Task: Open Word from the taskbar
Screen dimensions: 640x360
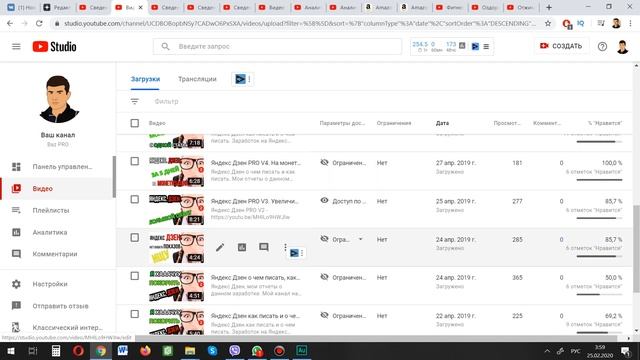Action: pos(123,351)
